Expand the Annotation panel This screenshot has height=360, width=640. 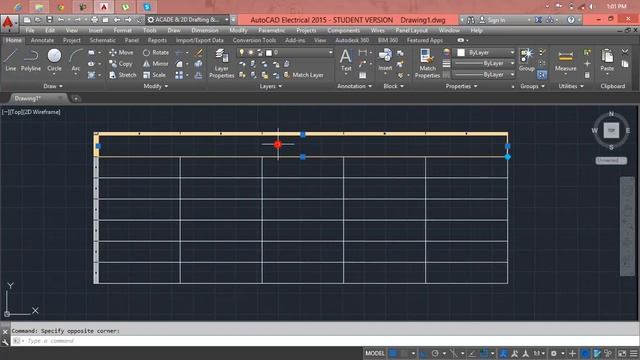click(354, 86)
